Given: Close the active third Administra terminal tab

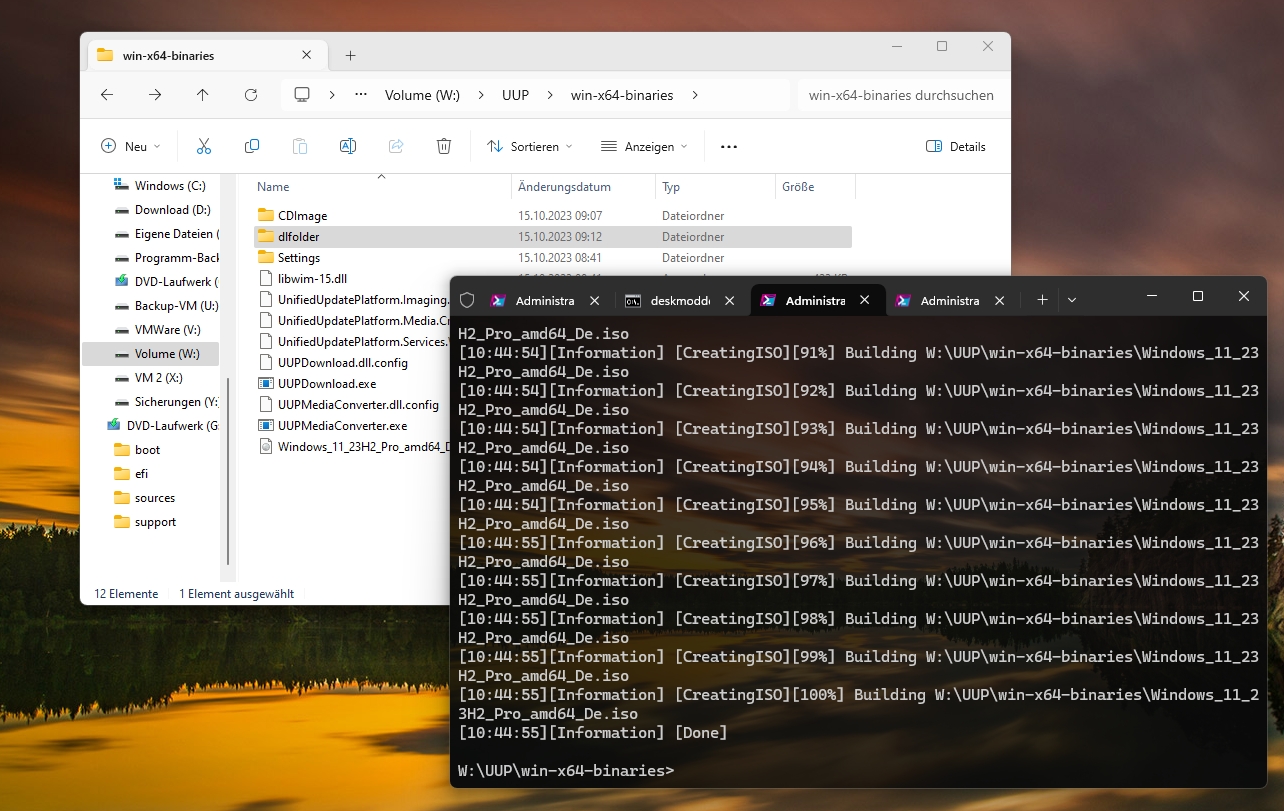Looking at the screenshot, I should tap(866, 300).
